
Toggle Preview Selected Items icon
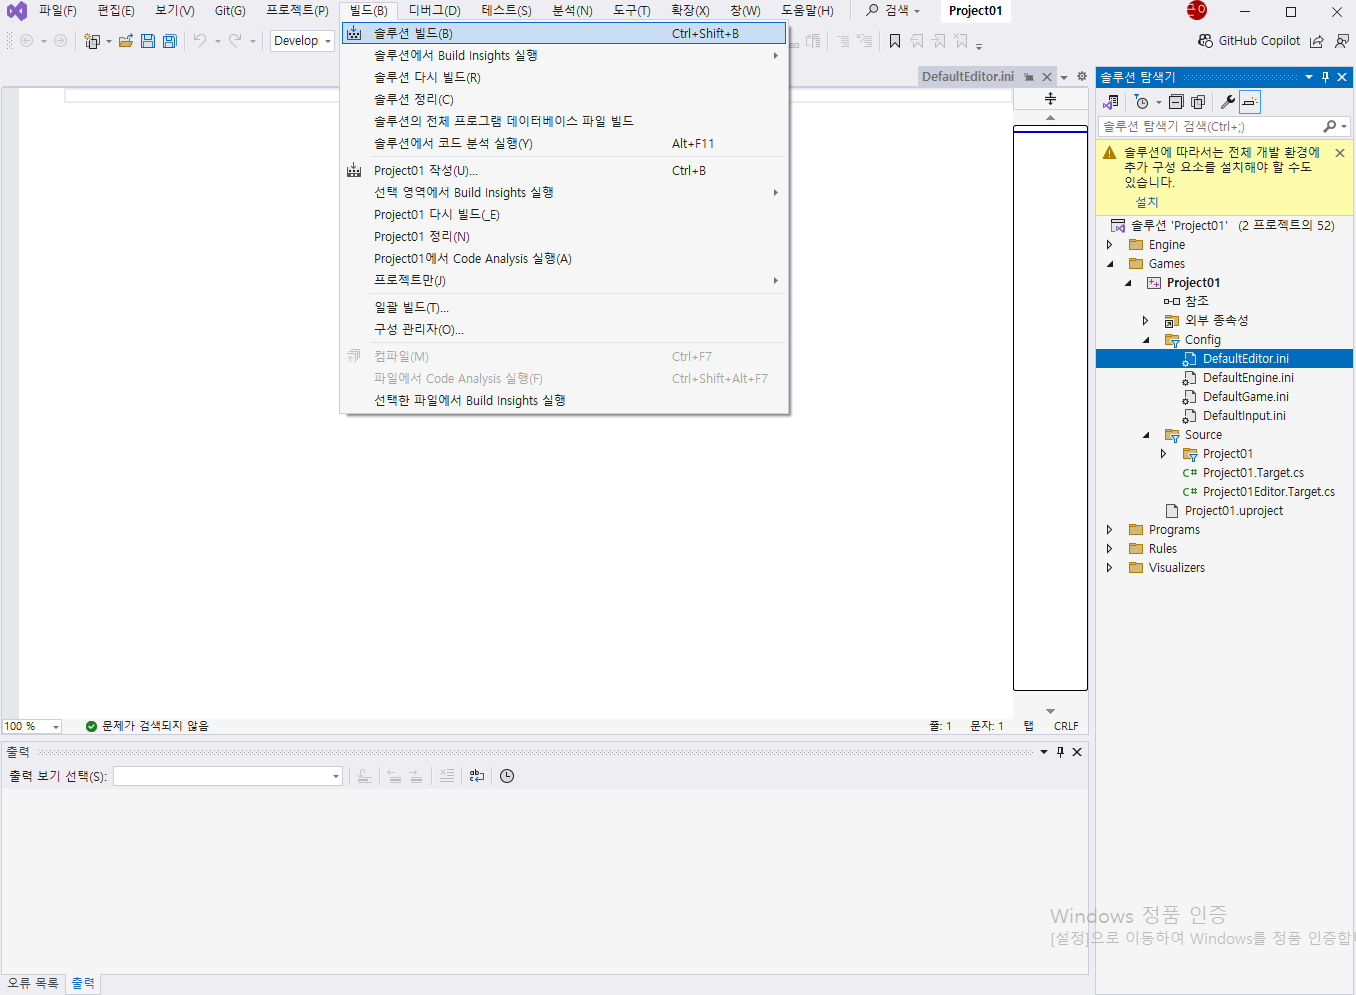[1249, 102]
